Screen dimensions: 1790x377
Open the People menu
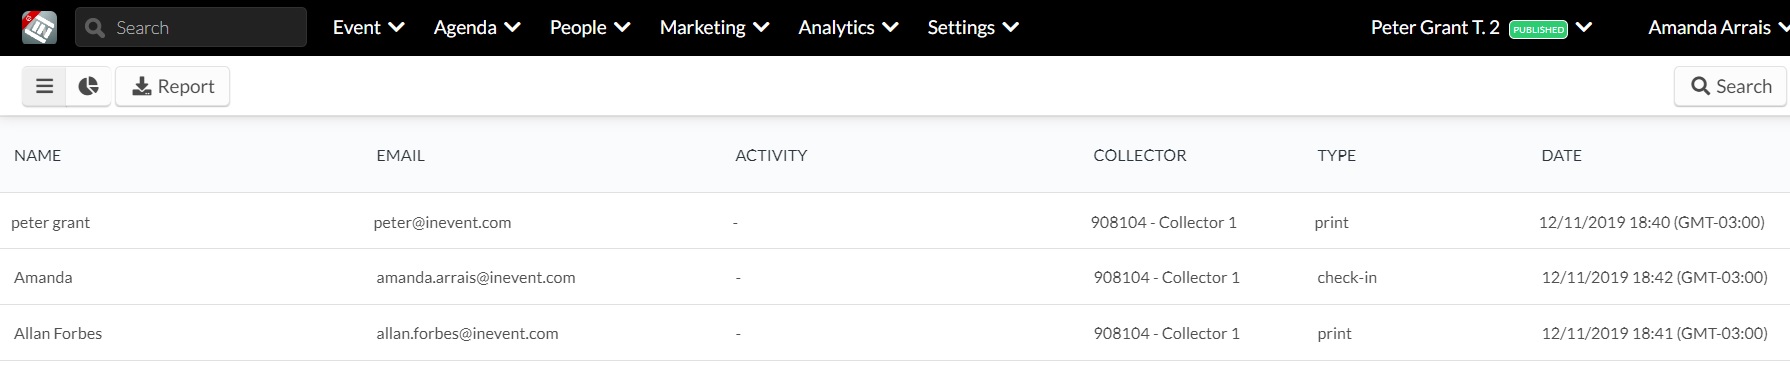(590, 27)
